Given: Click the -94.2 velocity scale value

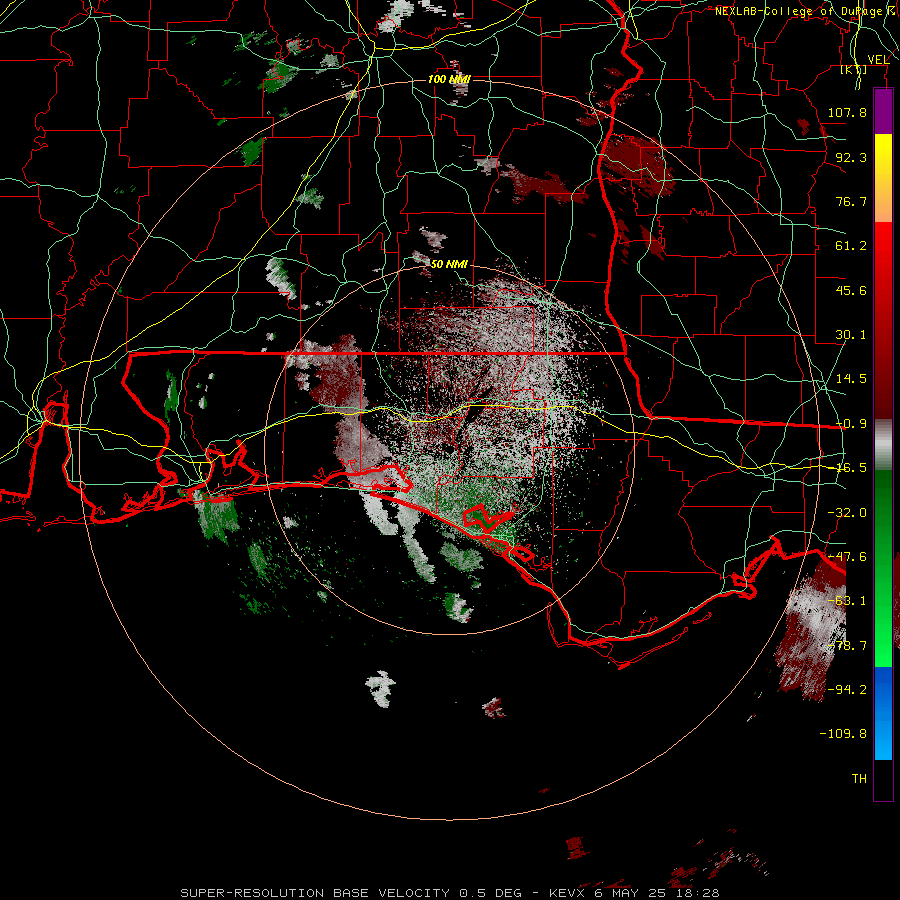Looking at the screenshot, I should (847, 689).
